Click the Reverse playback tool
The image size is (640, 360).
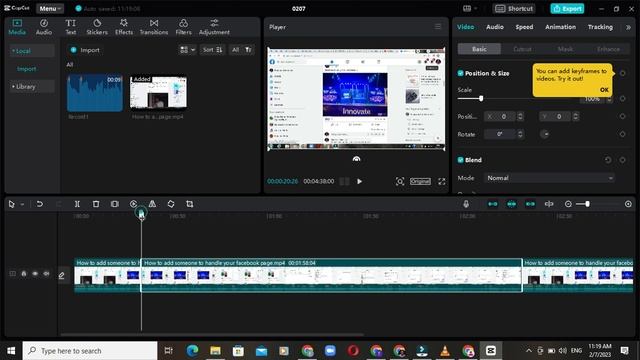tap(133, 204)
